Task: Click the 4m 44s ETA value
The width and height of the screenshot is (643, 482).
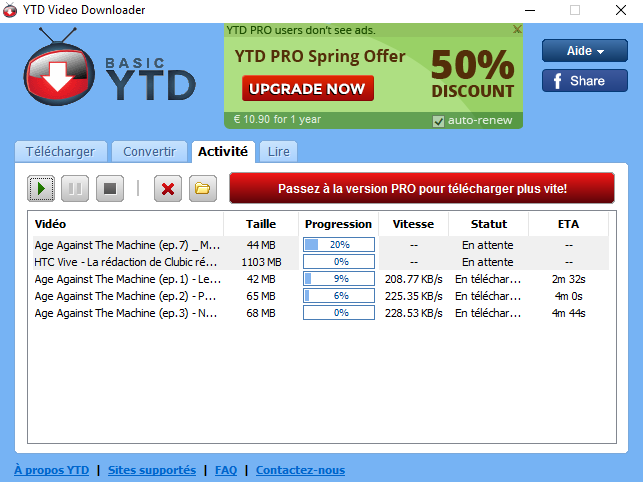Action: point(568,313)
